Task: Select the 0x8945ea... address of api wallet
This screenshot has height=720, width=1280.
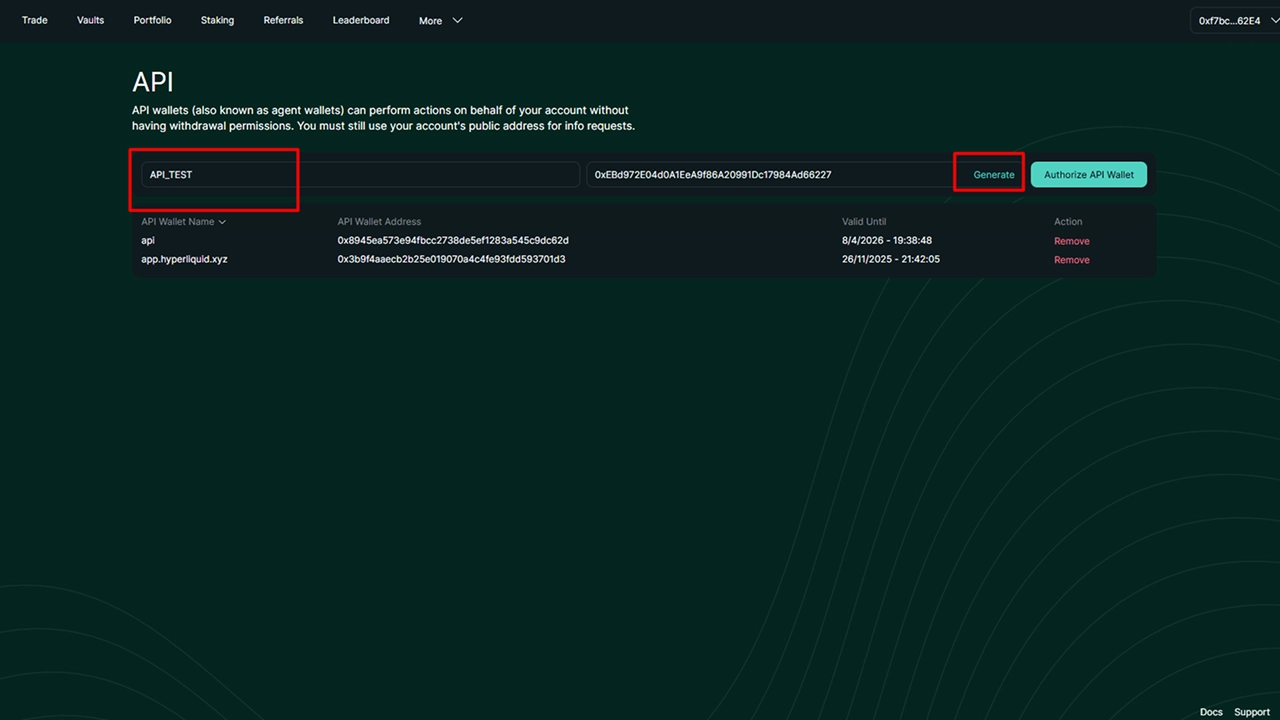Action: [453, 241]
